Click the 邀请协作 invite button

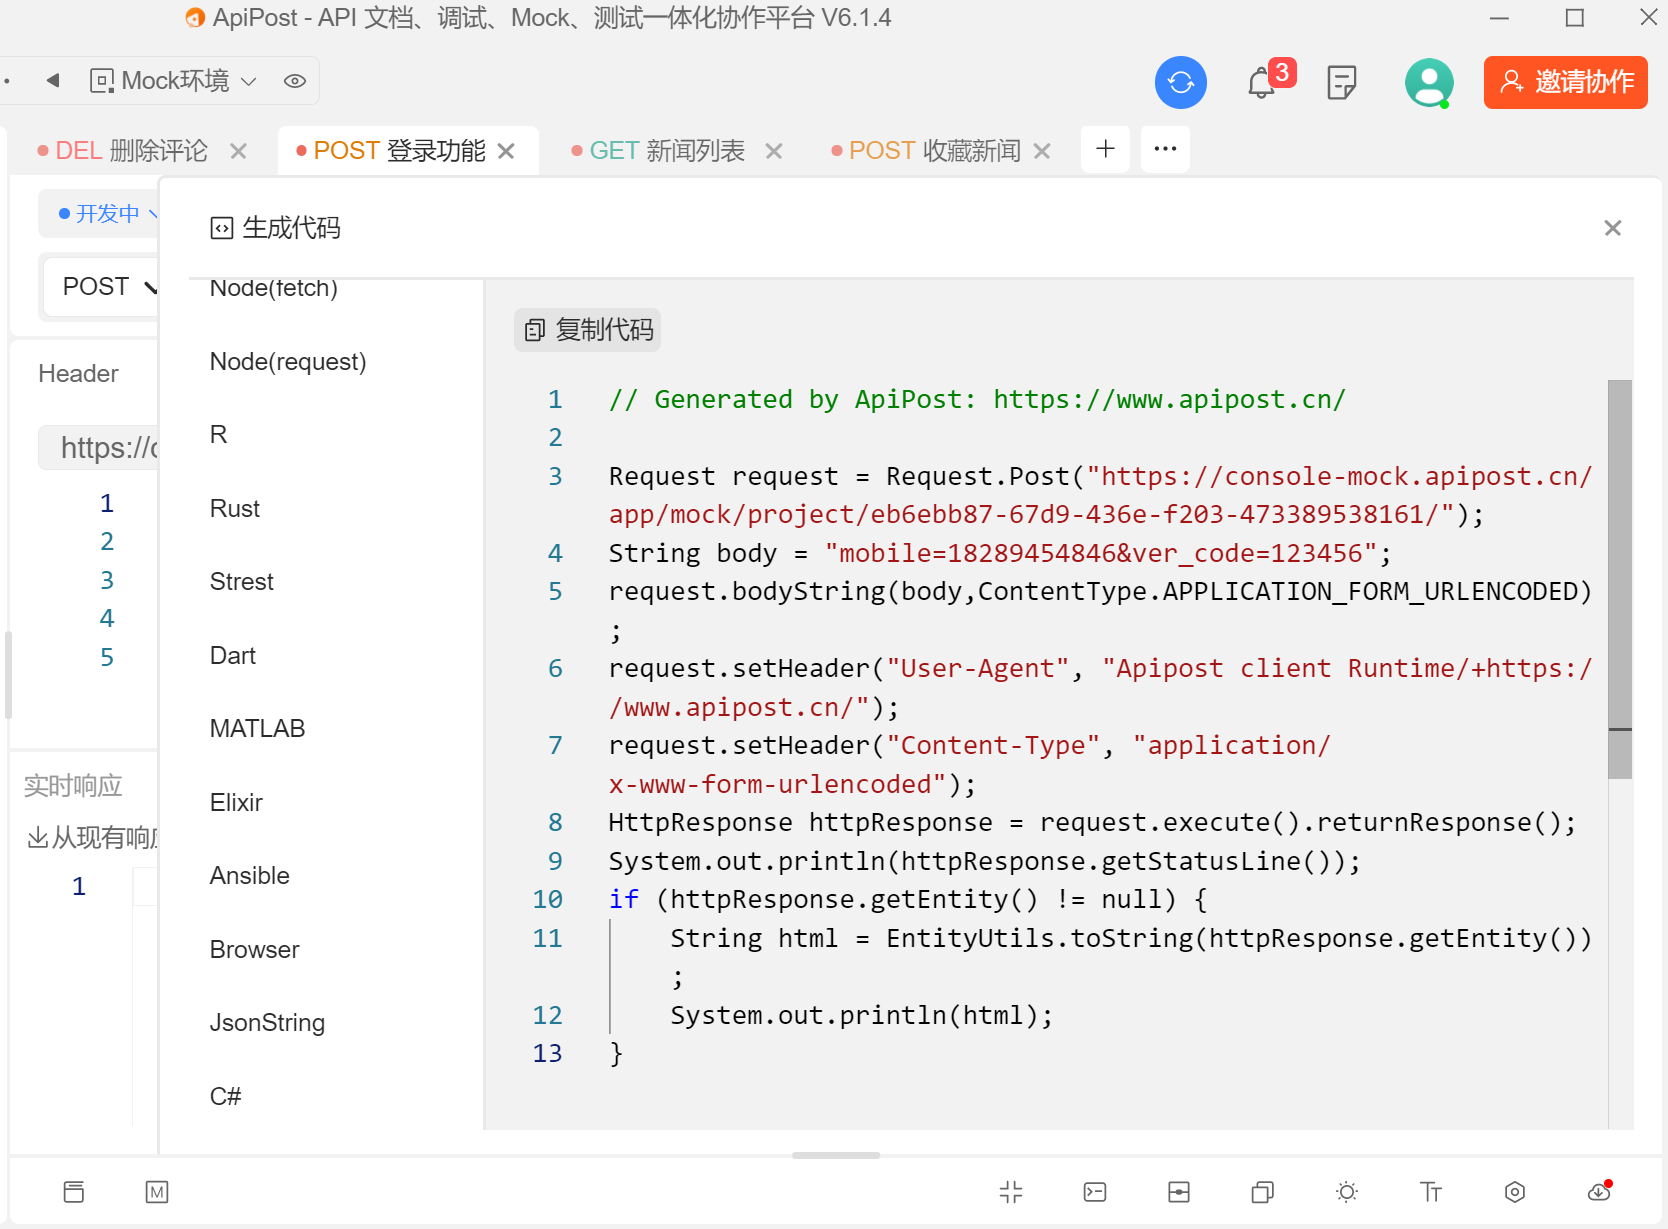point(1566,82)
